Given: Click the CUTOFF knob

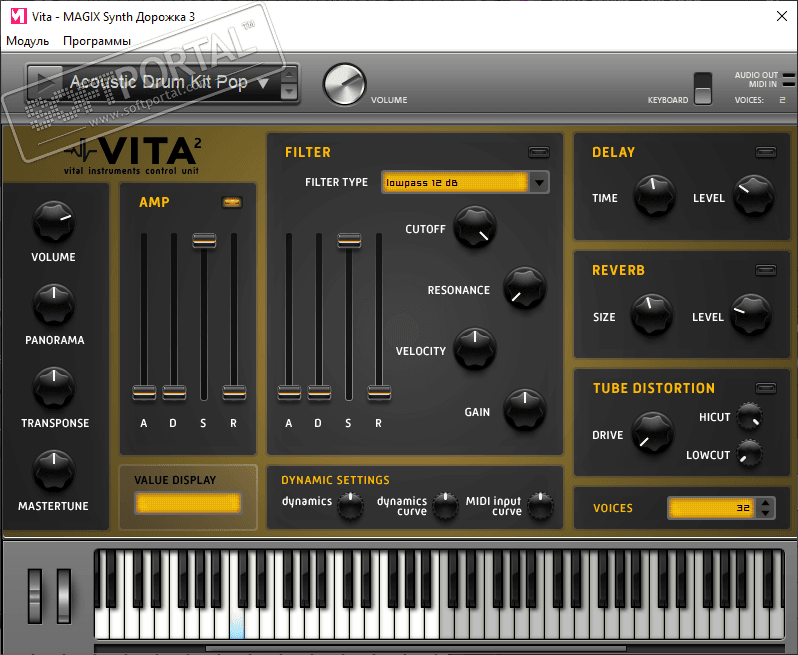Looking at the screenshot, I should (474, 227).
